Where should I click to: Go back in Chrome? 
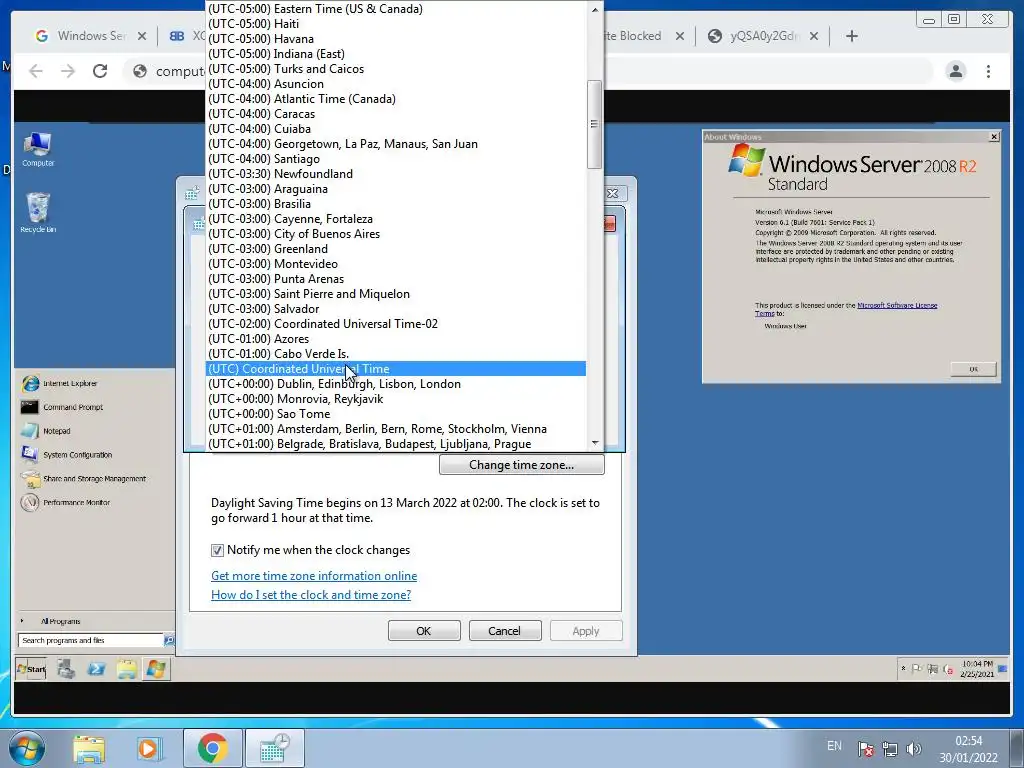(36, 71)
